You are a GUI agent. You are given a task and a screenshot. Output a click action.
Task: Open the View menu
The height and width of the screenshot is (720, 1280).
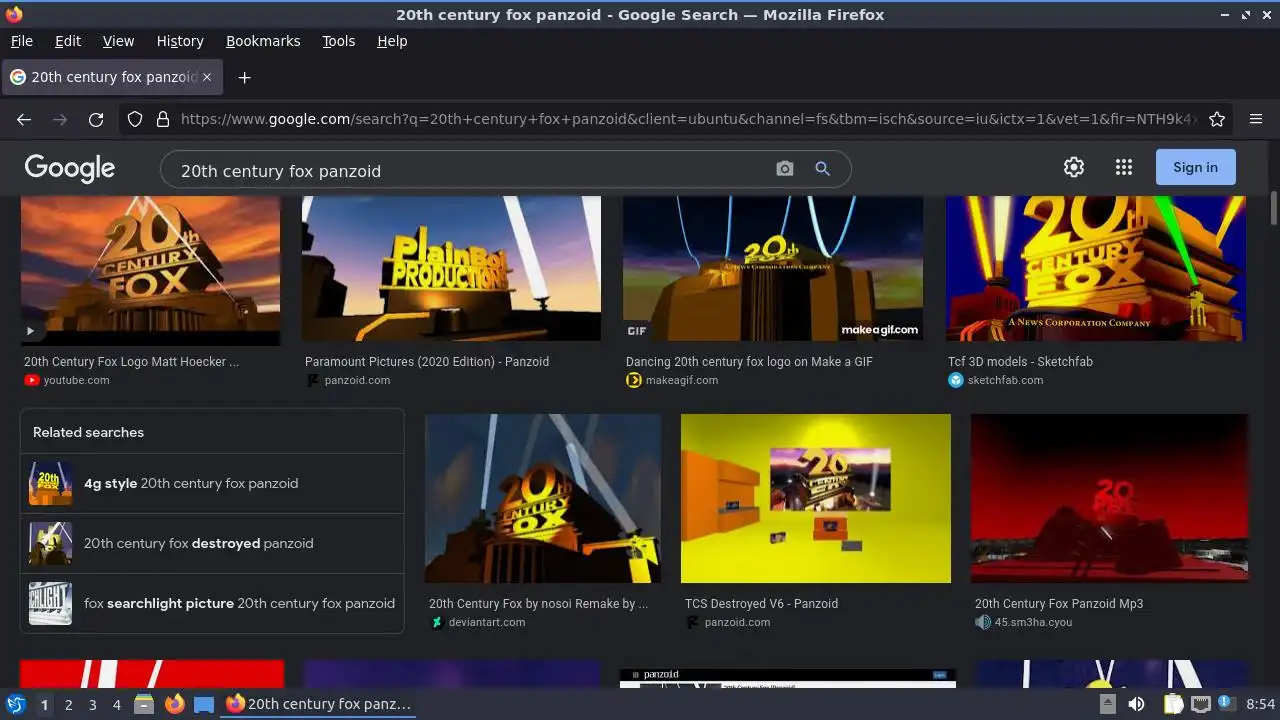click(x=118, y=41)
